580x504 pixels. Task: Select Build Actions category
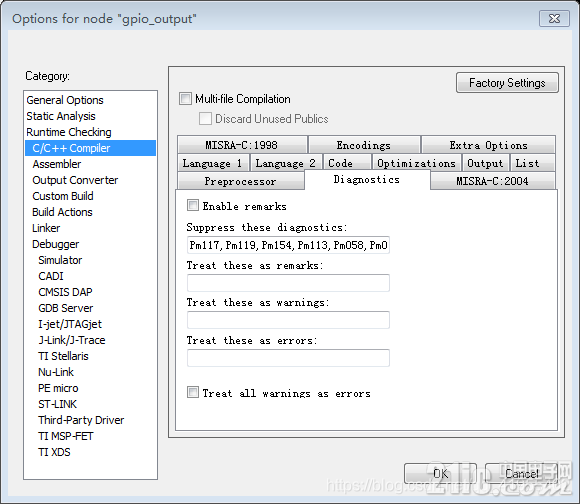62,212
